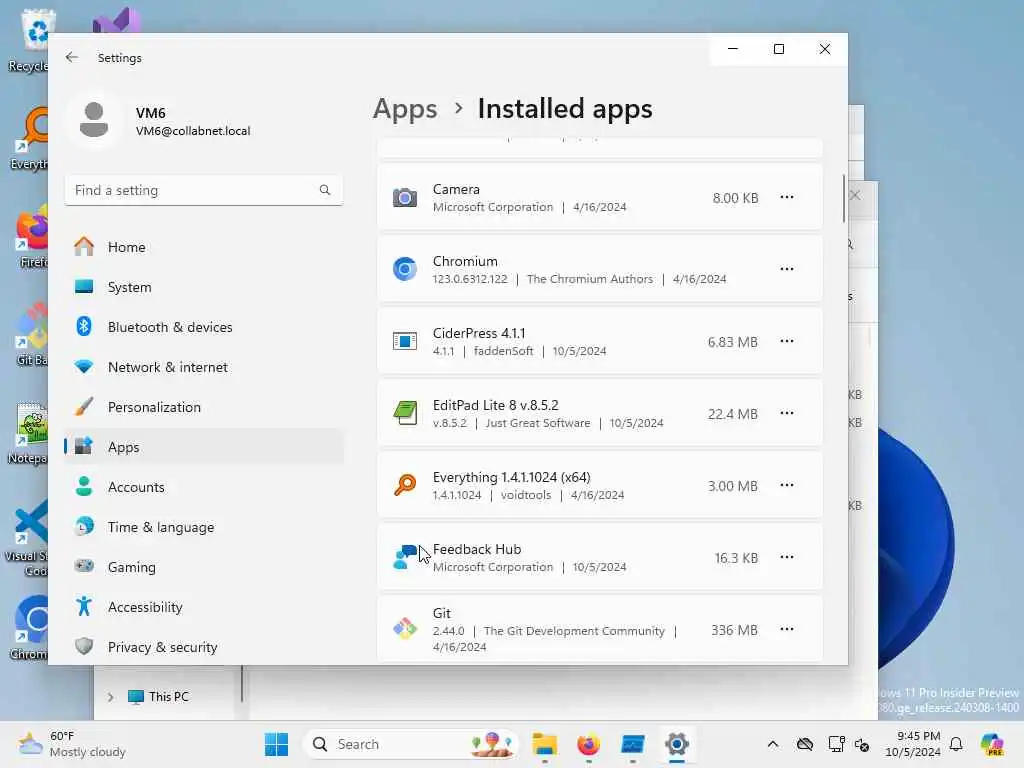This screenshot has width=1024, height=768.
Task: Open Accounts settings
Action: 204,487
